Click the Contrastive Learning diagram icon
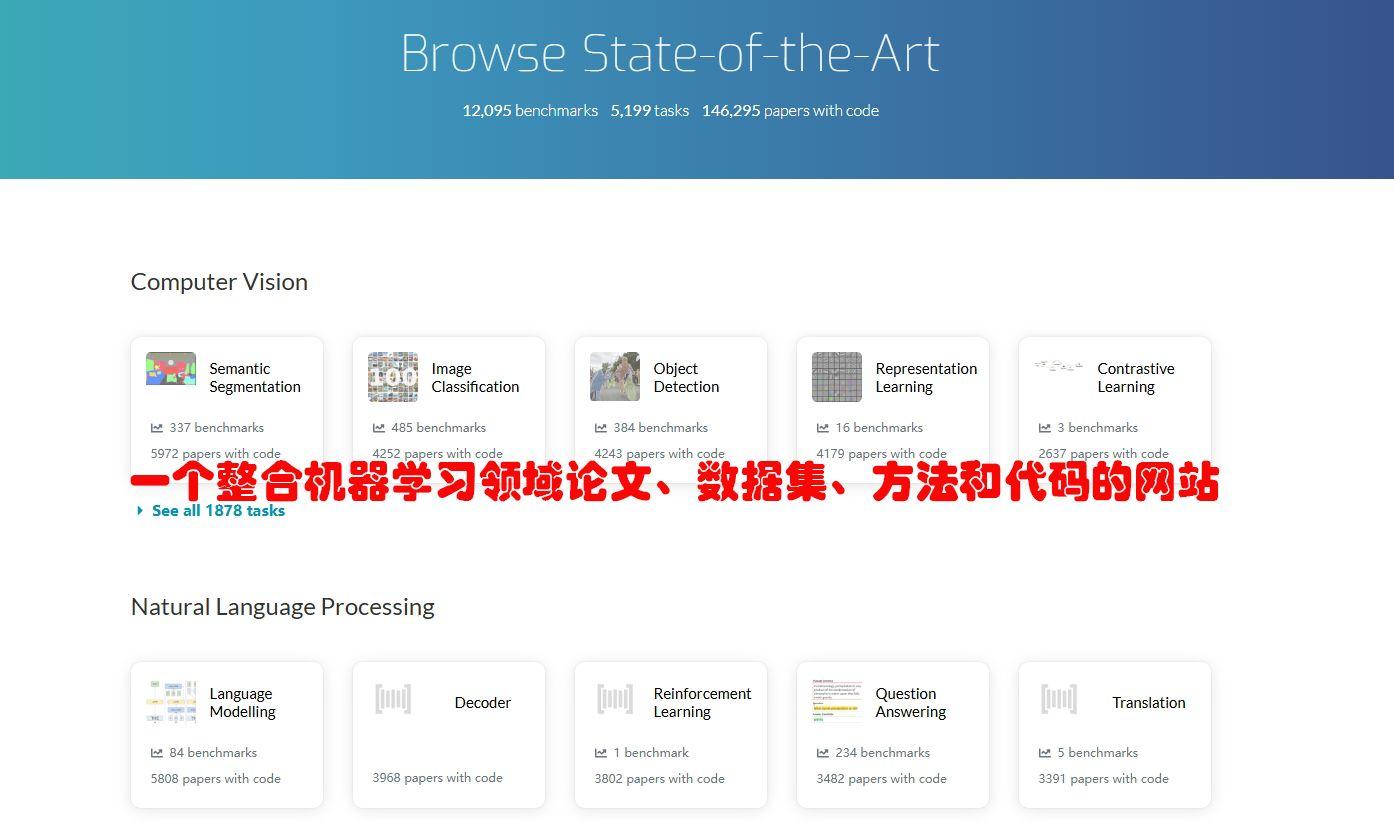 tap(1059, 366)
